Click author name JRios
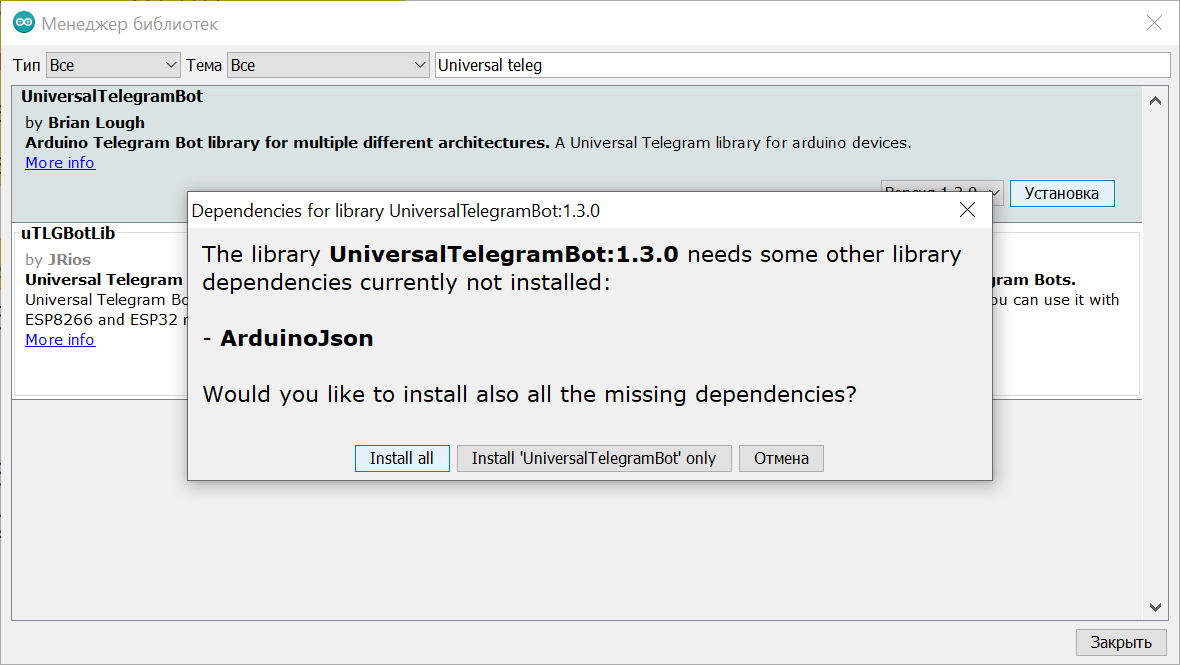This screenshot has height=665, width=1180. pyautogui.click(x=69, y=260)
